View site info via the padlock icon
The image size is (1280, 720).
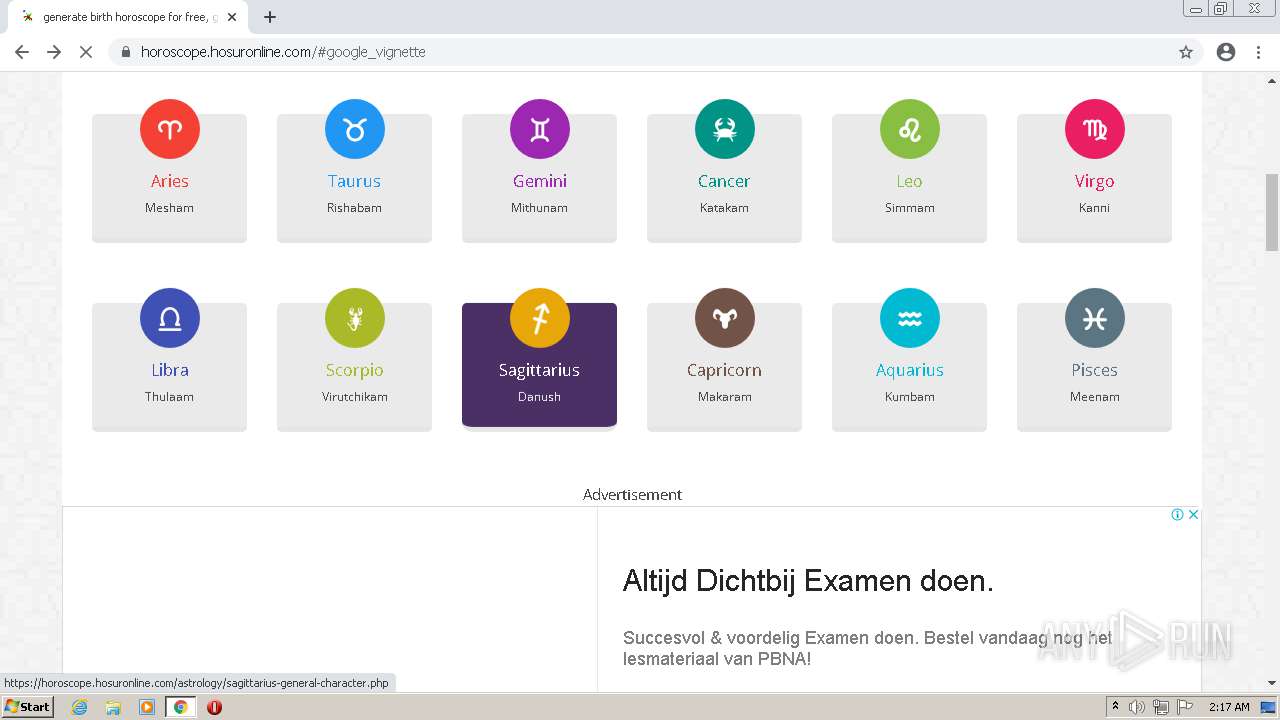[126, 52]
